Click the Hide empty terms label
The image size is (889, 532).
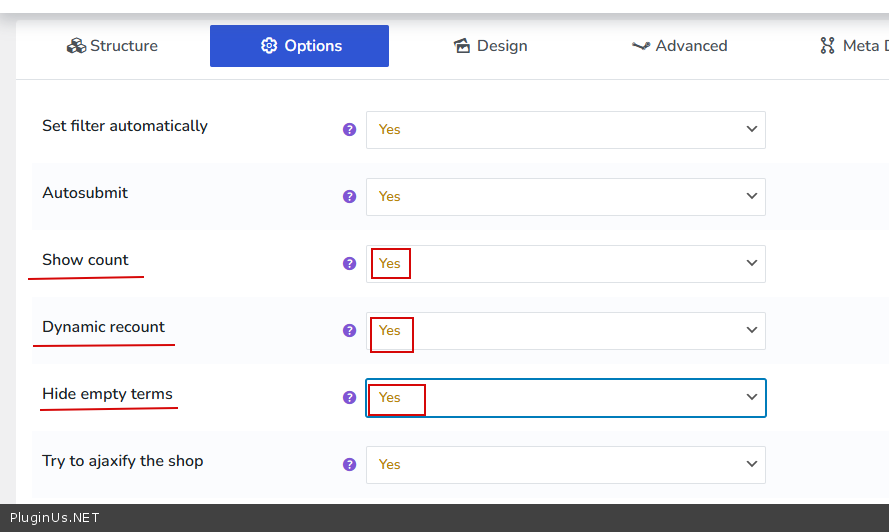(107, 394)
